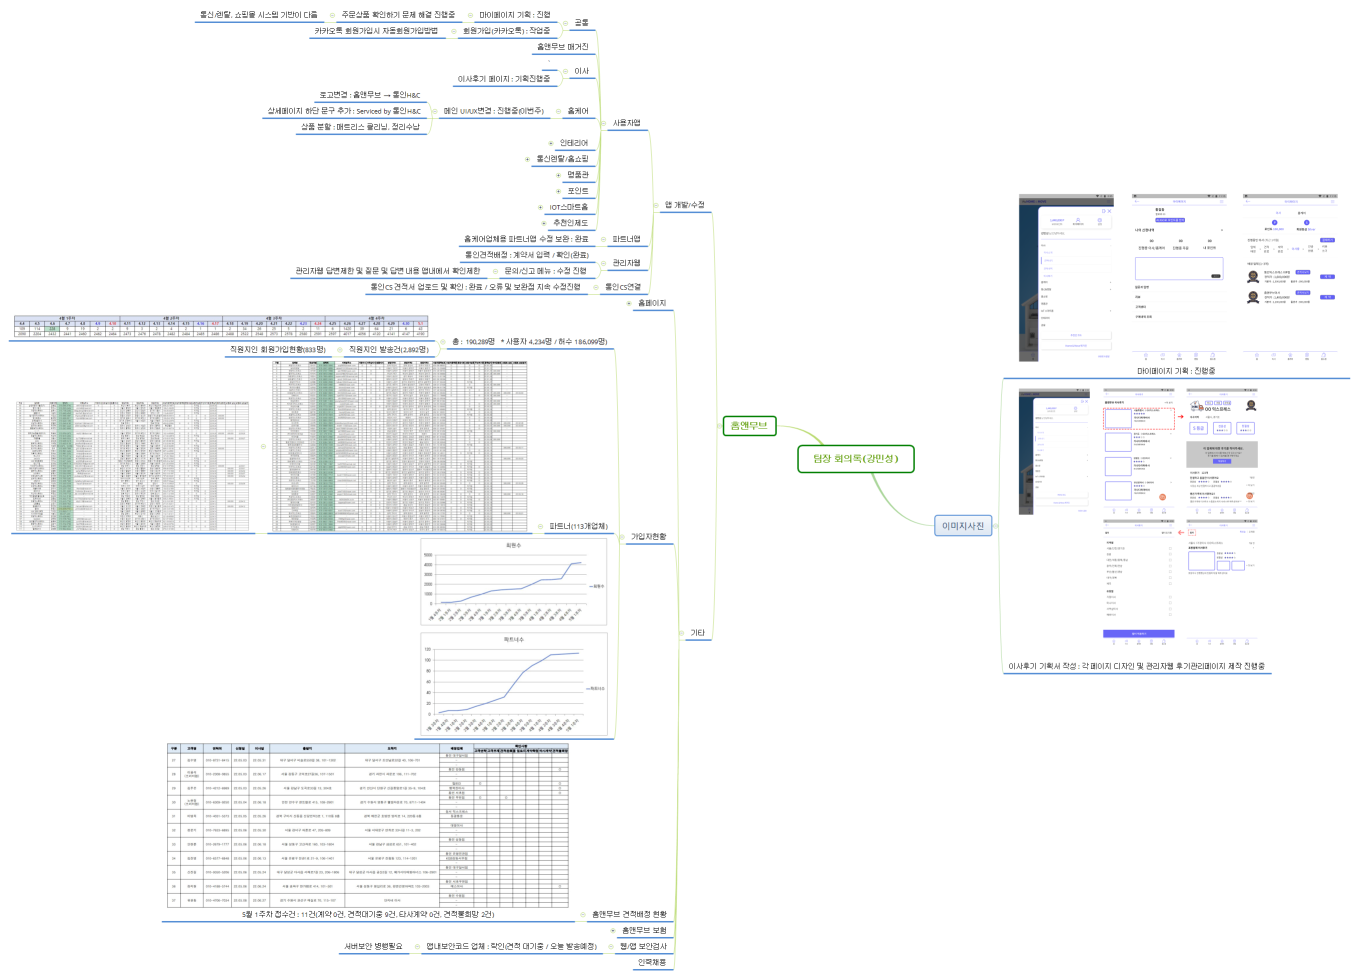
Task: Expand the collapsed 명품관 node
Action: tap(558, 175)
